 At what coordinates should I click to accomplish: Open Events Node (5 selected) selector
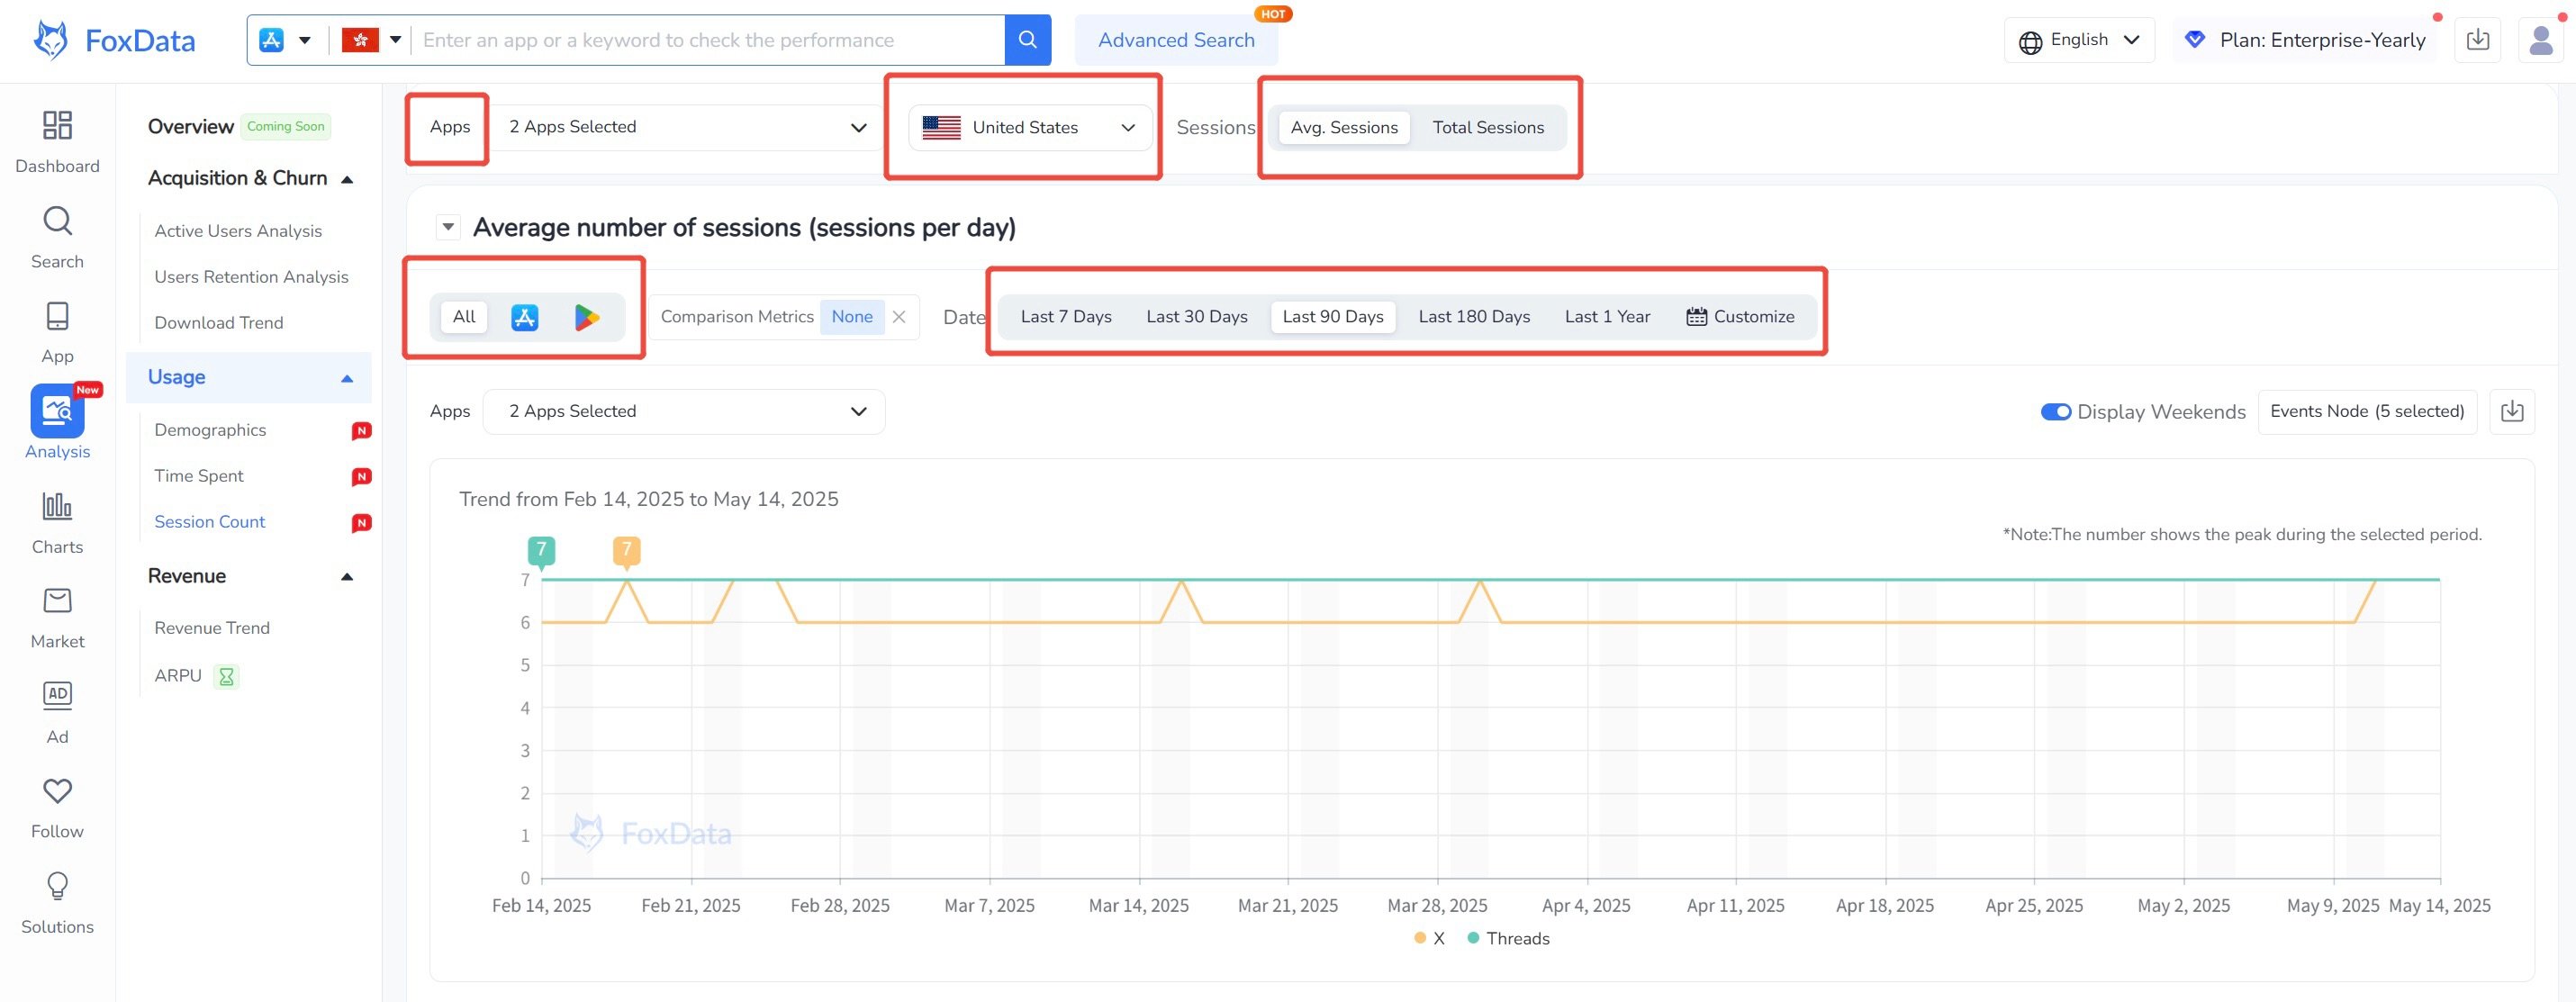(x=2367, y=412)
